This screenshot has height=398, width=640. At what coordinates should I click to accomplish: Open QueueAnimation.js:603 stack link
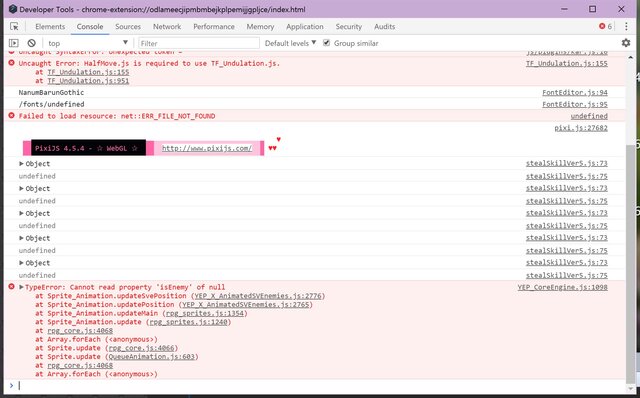(151, 356)
